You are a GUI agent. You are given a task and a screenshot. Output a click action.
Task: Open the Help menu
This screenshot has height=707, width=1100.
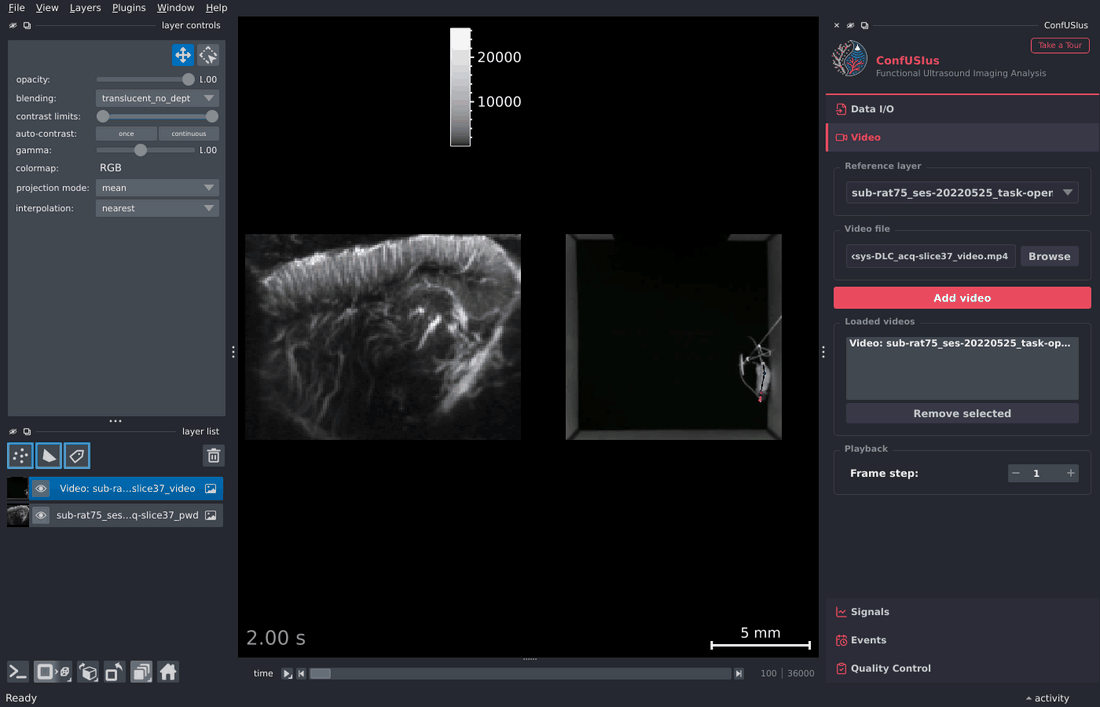tap(216, 8)
